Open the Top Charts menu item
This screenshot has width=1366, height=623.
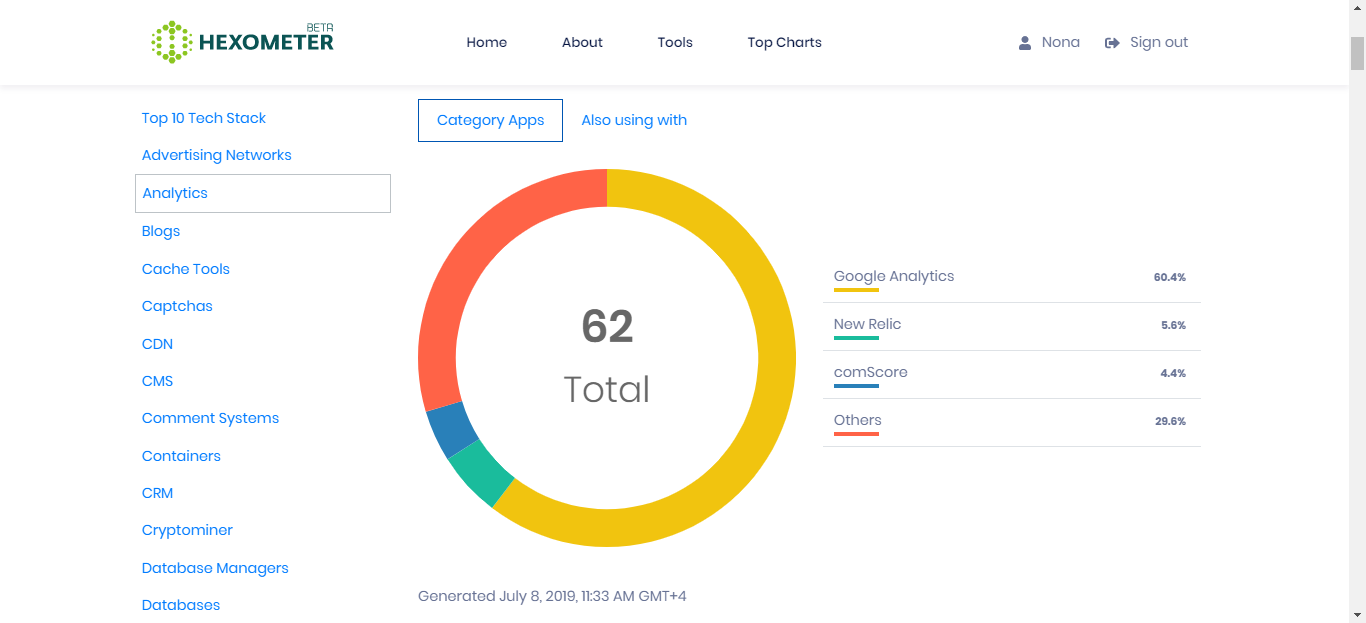[784, 42]
